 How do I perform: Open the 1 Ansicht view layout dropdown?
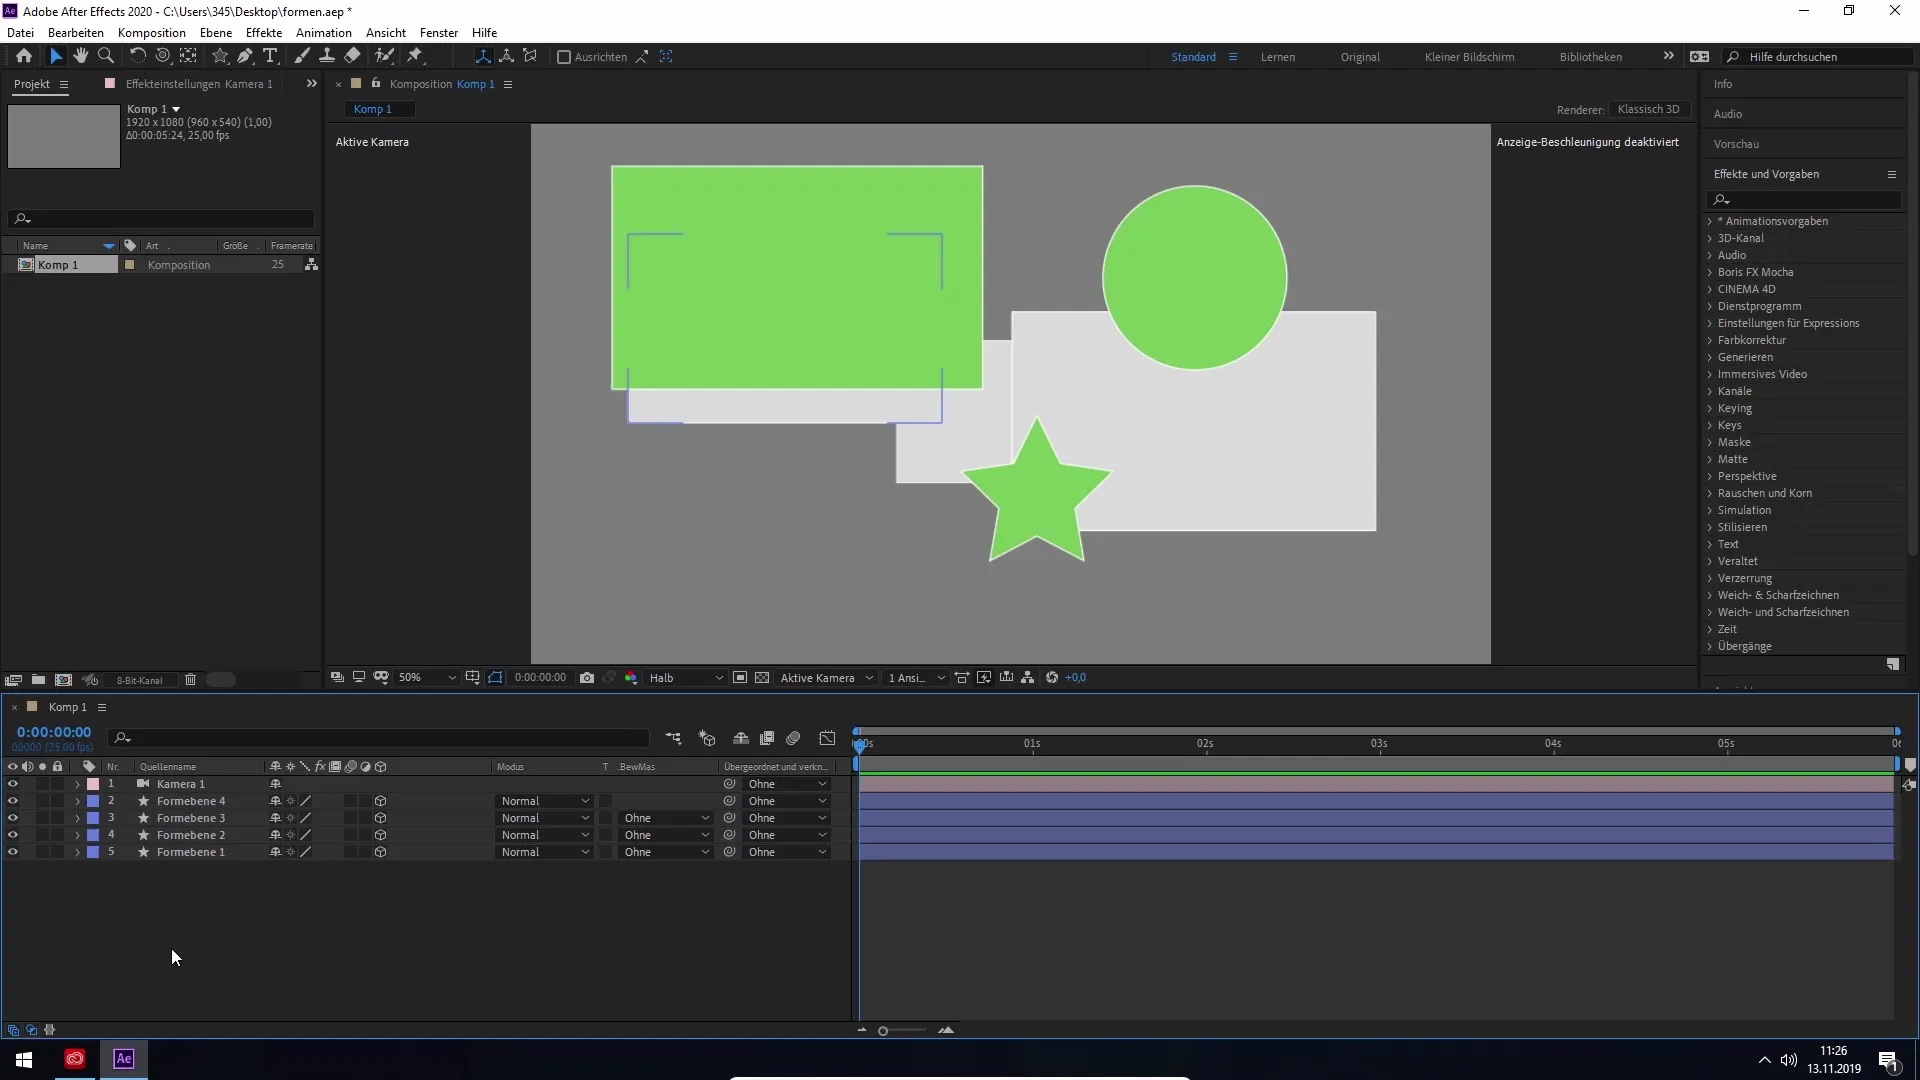(x=915, y=678)
